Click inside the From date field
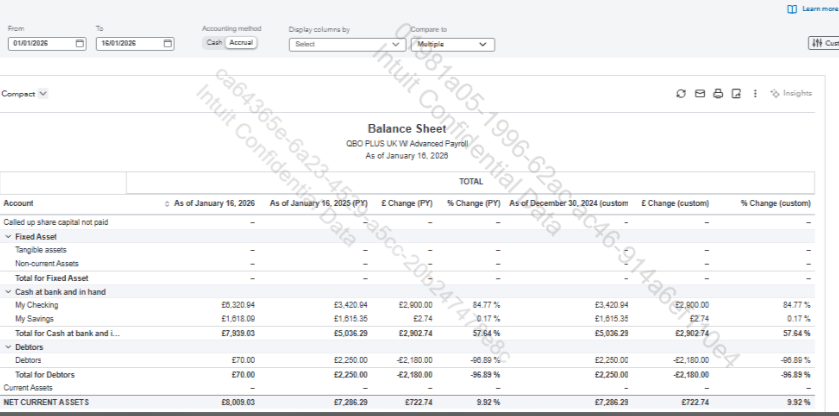 [40, 44]
